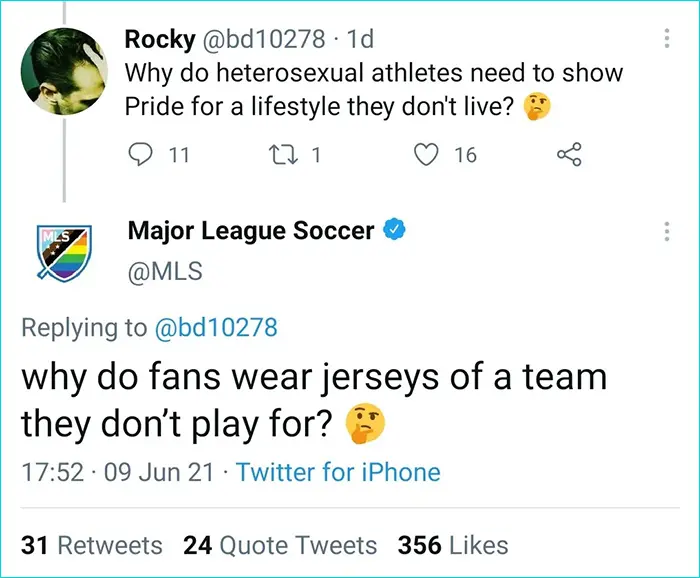Retweet Rocky's tweet
Viewport: 700px width, 578px height.
click(x=283, y=154)
